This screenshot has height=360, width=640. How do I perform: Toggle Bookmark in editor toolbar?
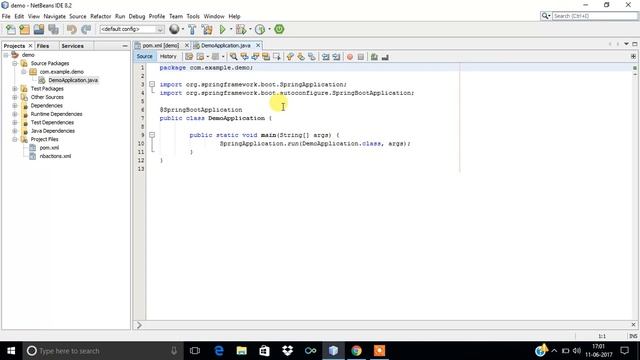pyautogui.click(x=312, y=57)
